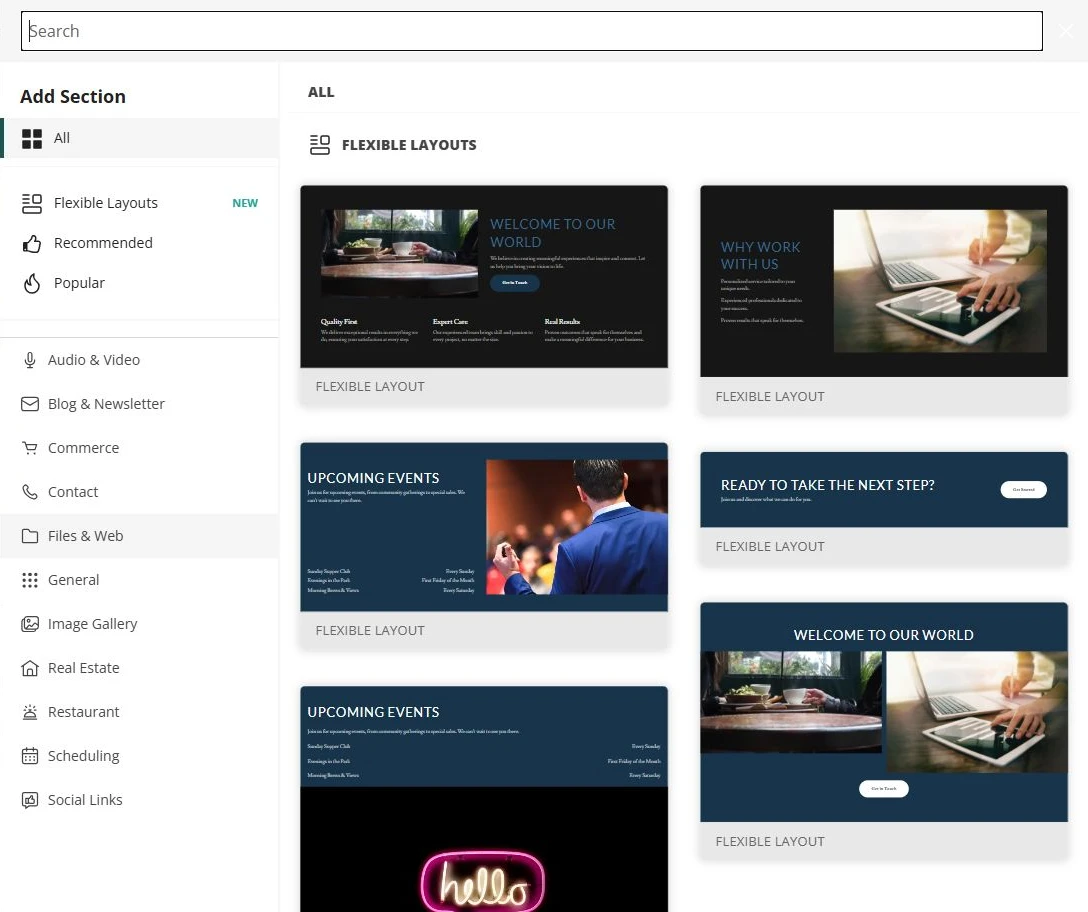Open the Recommended sections label
Screen dimensions: 1088x912
103,243
